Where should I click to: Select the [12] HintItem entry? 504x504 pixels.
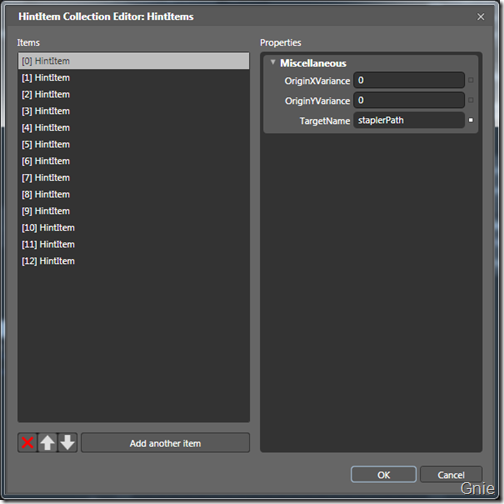point(134,261)
